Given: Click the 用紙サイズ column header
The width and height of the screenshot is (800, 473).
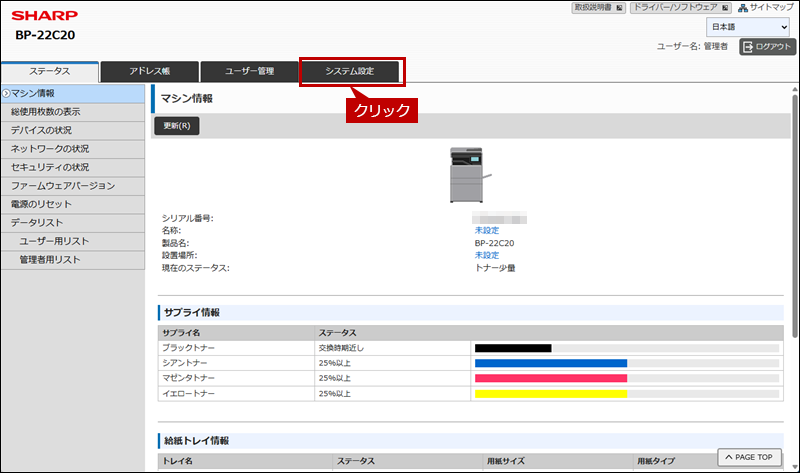Looking at the screenshot, I should point(506,461).
